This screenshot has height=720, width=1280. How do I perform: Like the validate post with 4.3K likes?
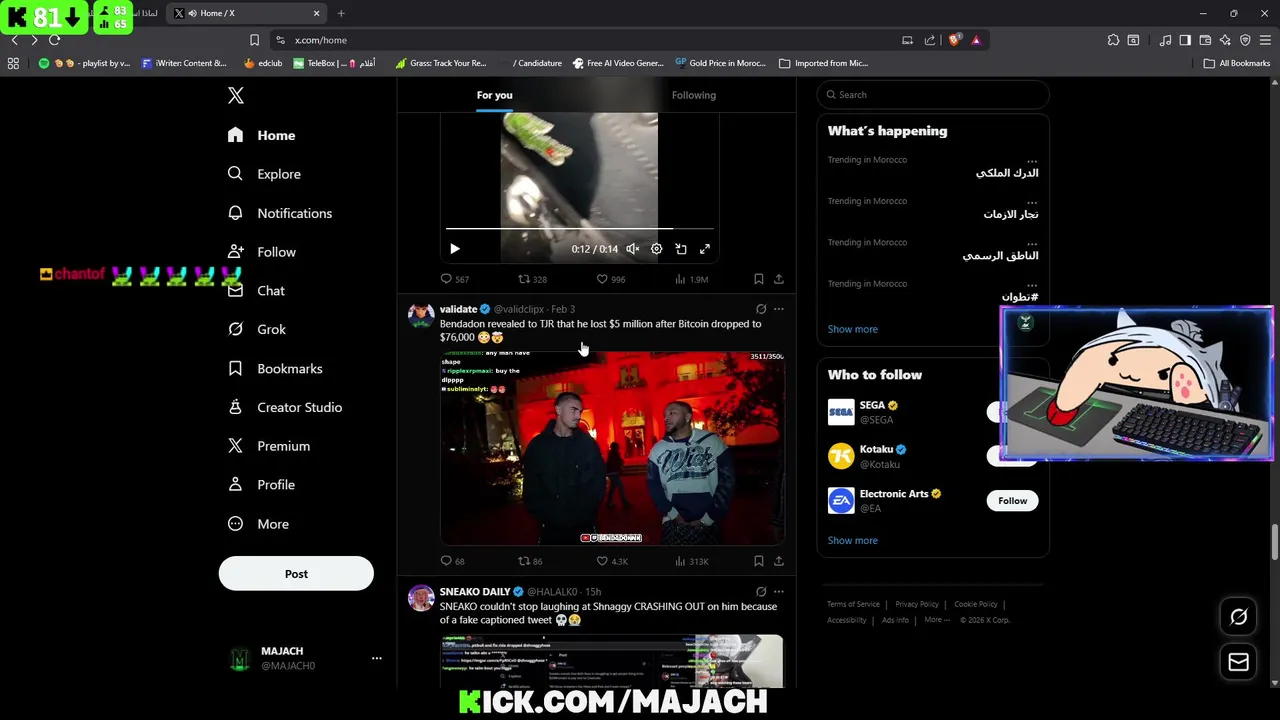[612, 561]
